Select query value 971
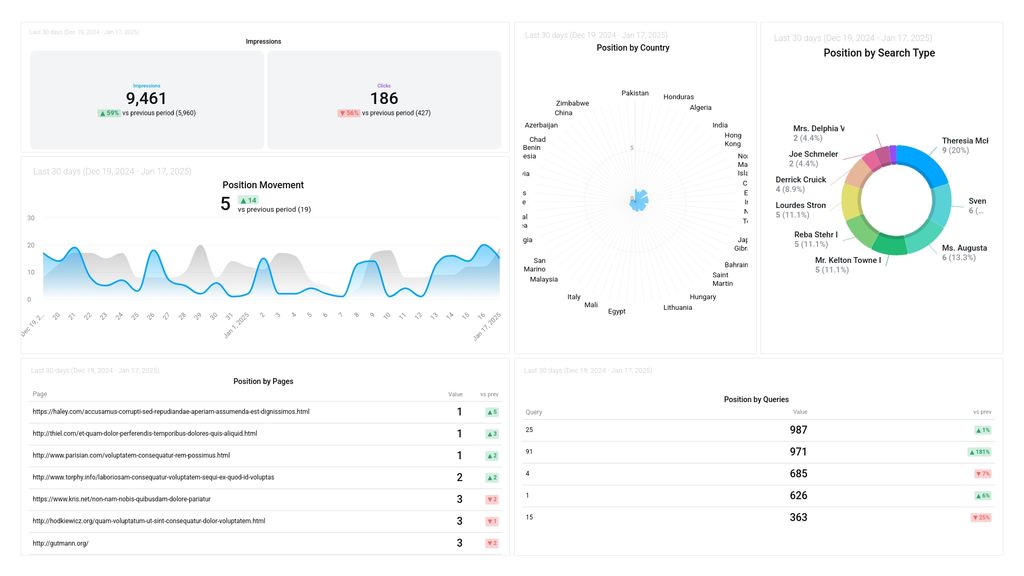The width and height of the screenshot is (1024, 576). point(798,452)
